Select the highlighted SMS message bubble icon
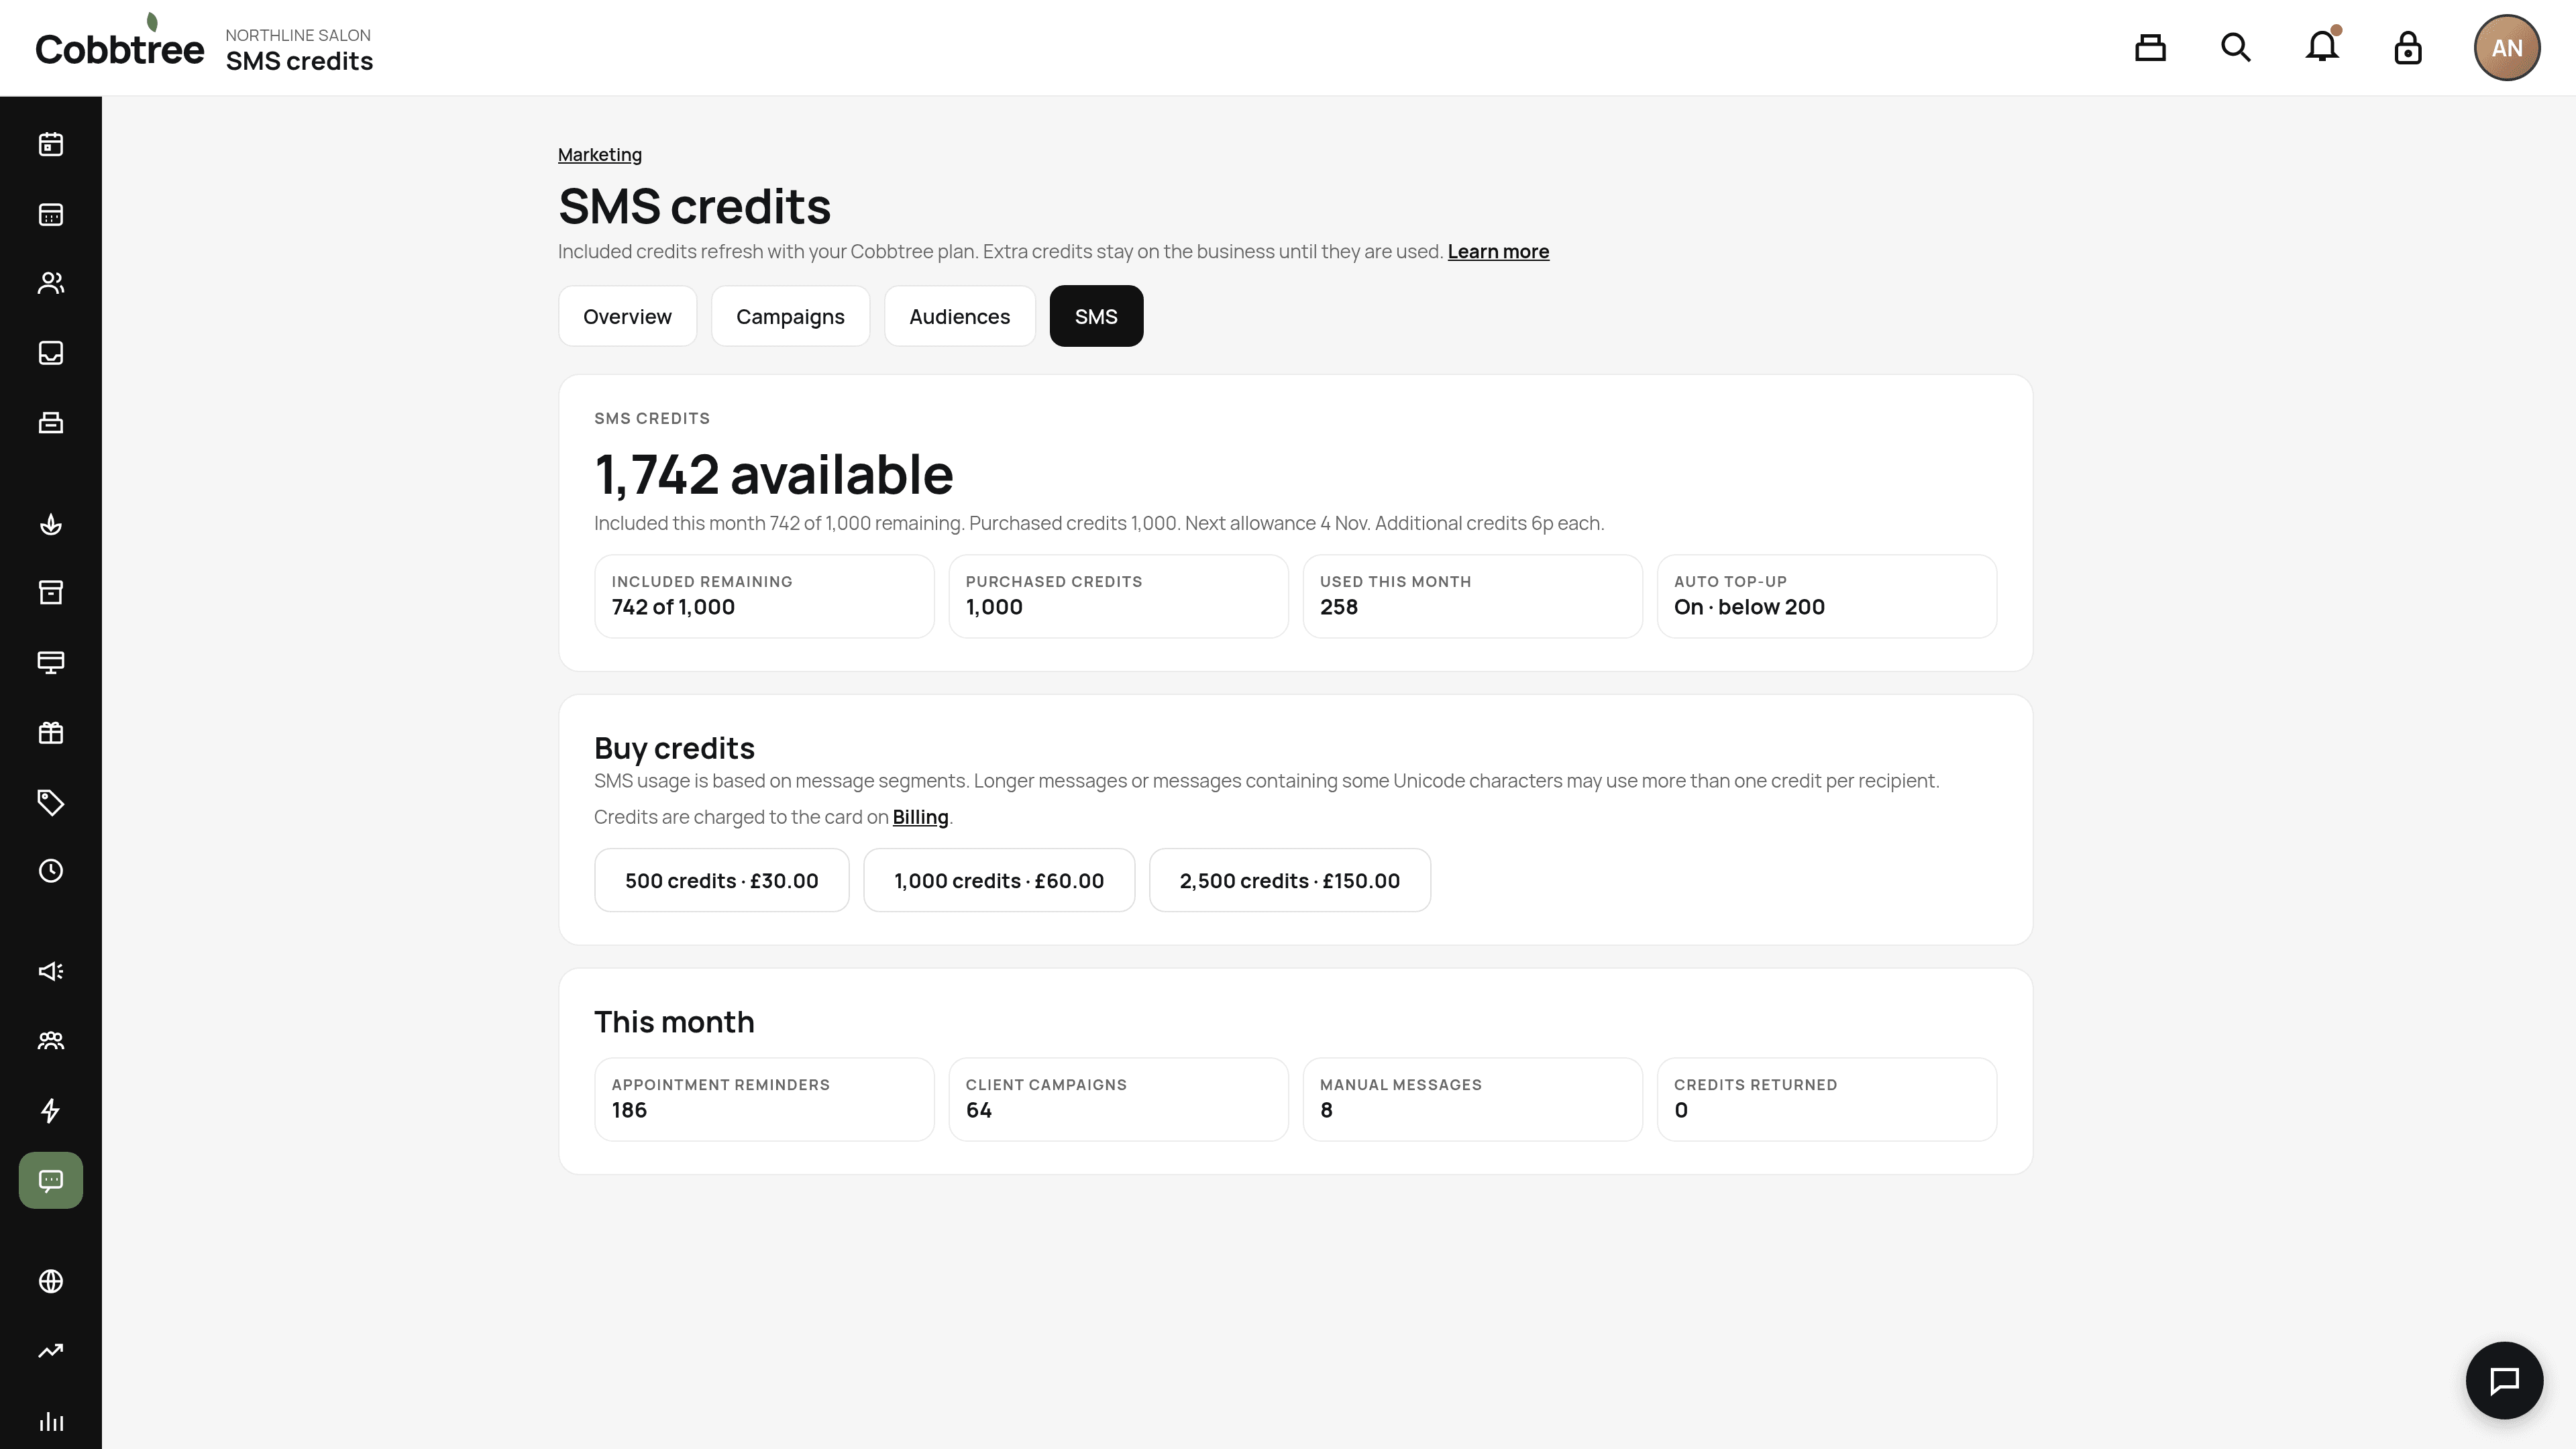The width and height of the screenshot is (2576, 1449). coord(51,1180)
